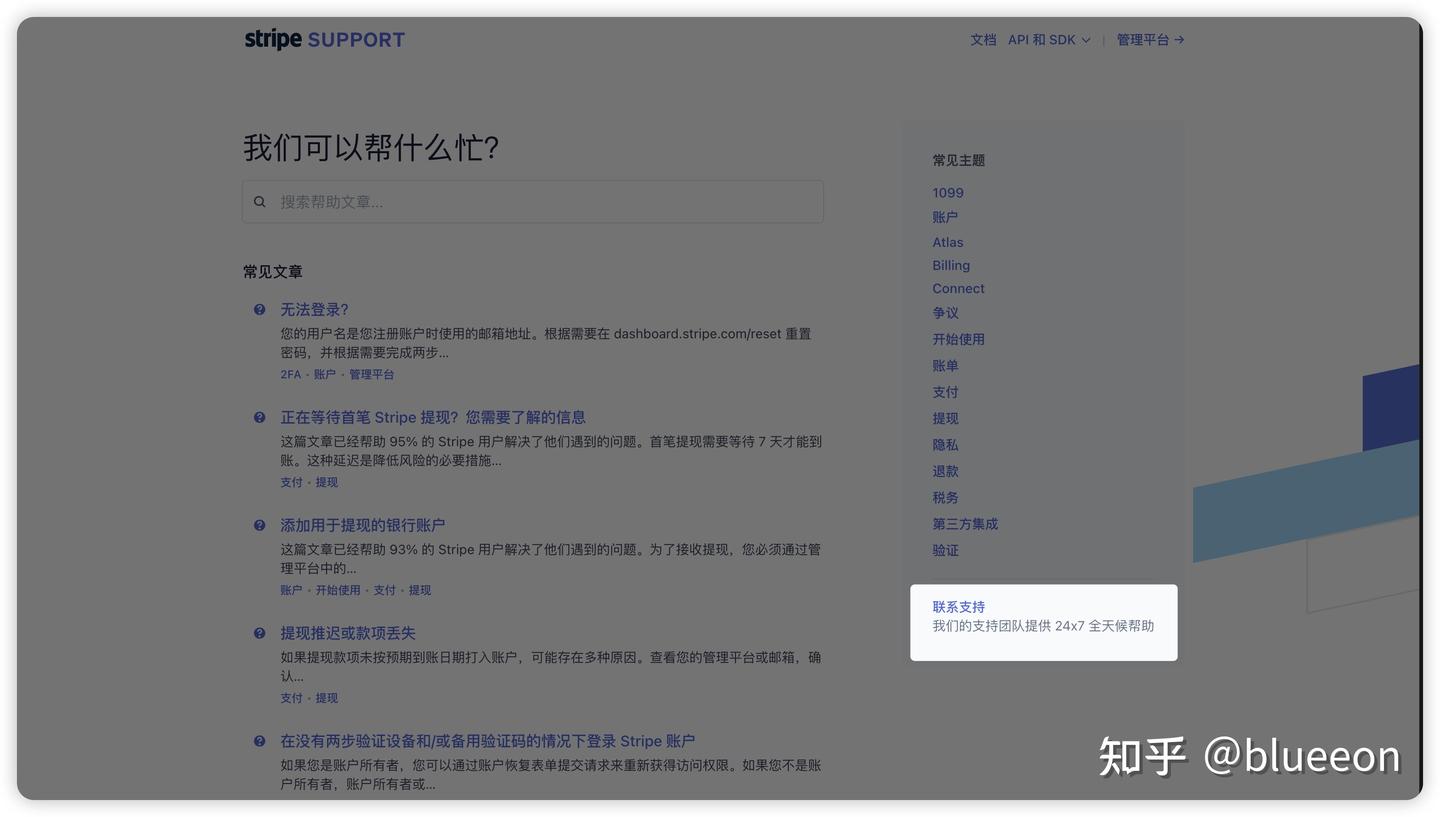Click the question mark icon beside the two-step verification article
Screen dimensions: 1440x817
(x=260, y=741)
